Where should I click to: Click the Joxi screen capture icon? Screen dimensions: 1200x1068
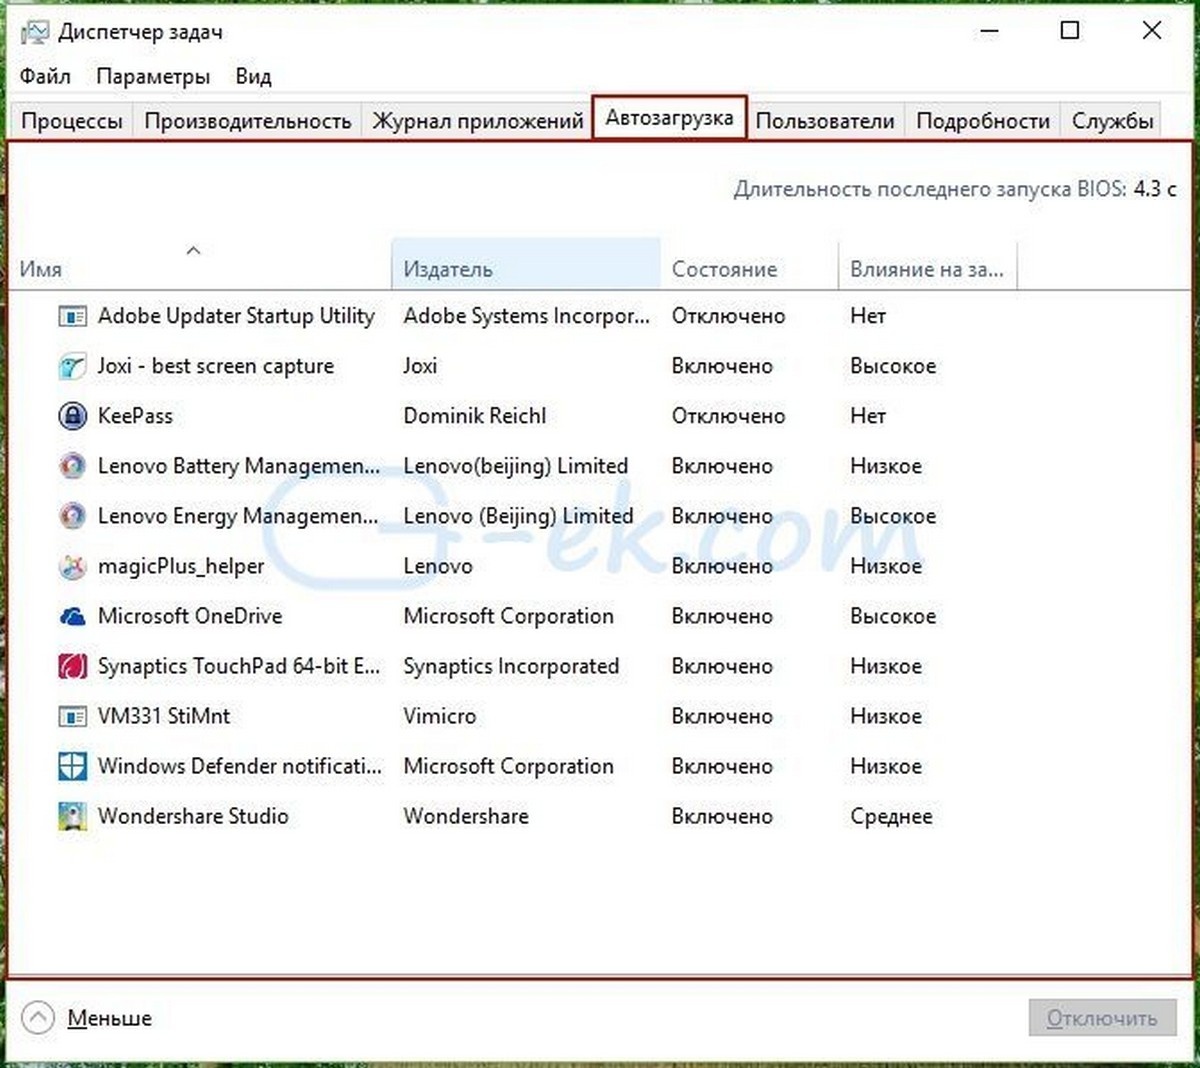(x=72, y=367)
